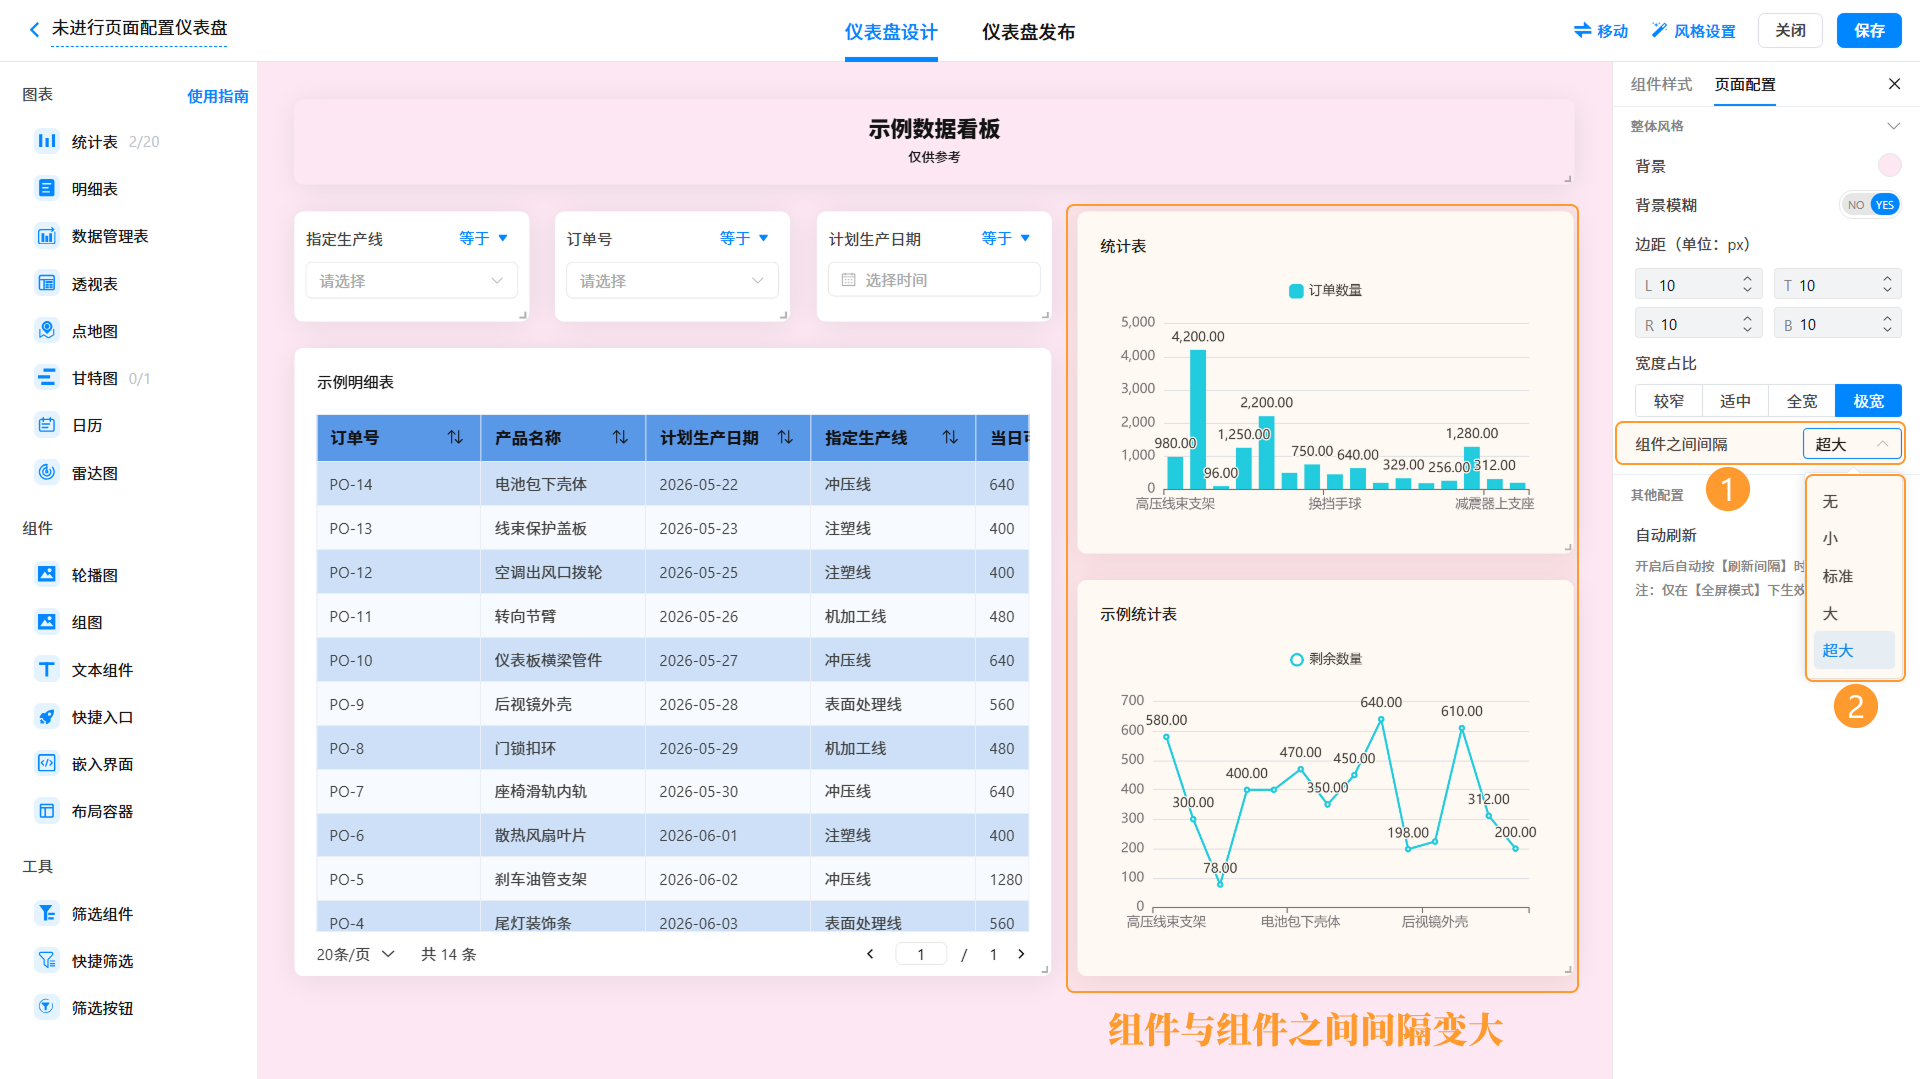Open 指定生产线 filter operator 等于 dropdown
1920x1079 pixels.
(x=484, y=238)
